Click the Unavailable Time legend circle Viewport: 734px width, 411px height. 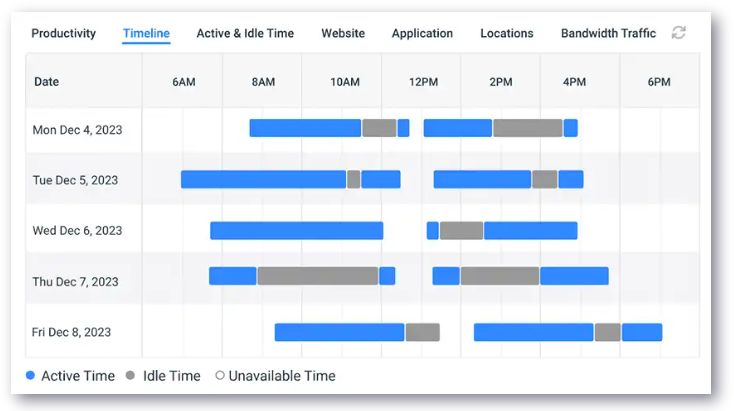pyautogui.click(x=220, y=375)
